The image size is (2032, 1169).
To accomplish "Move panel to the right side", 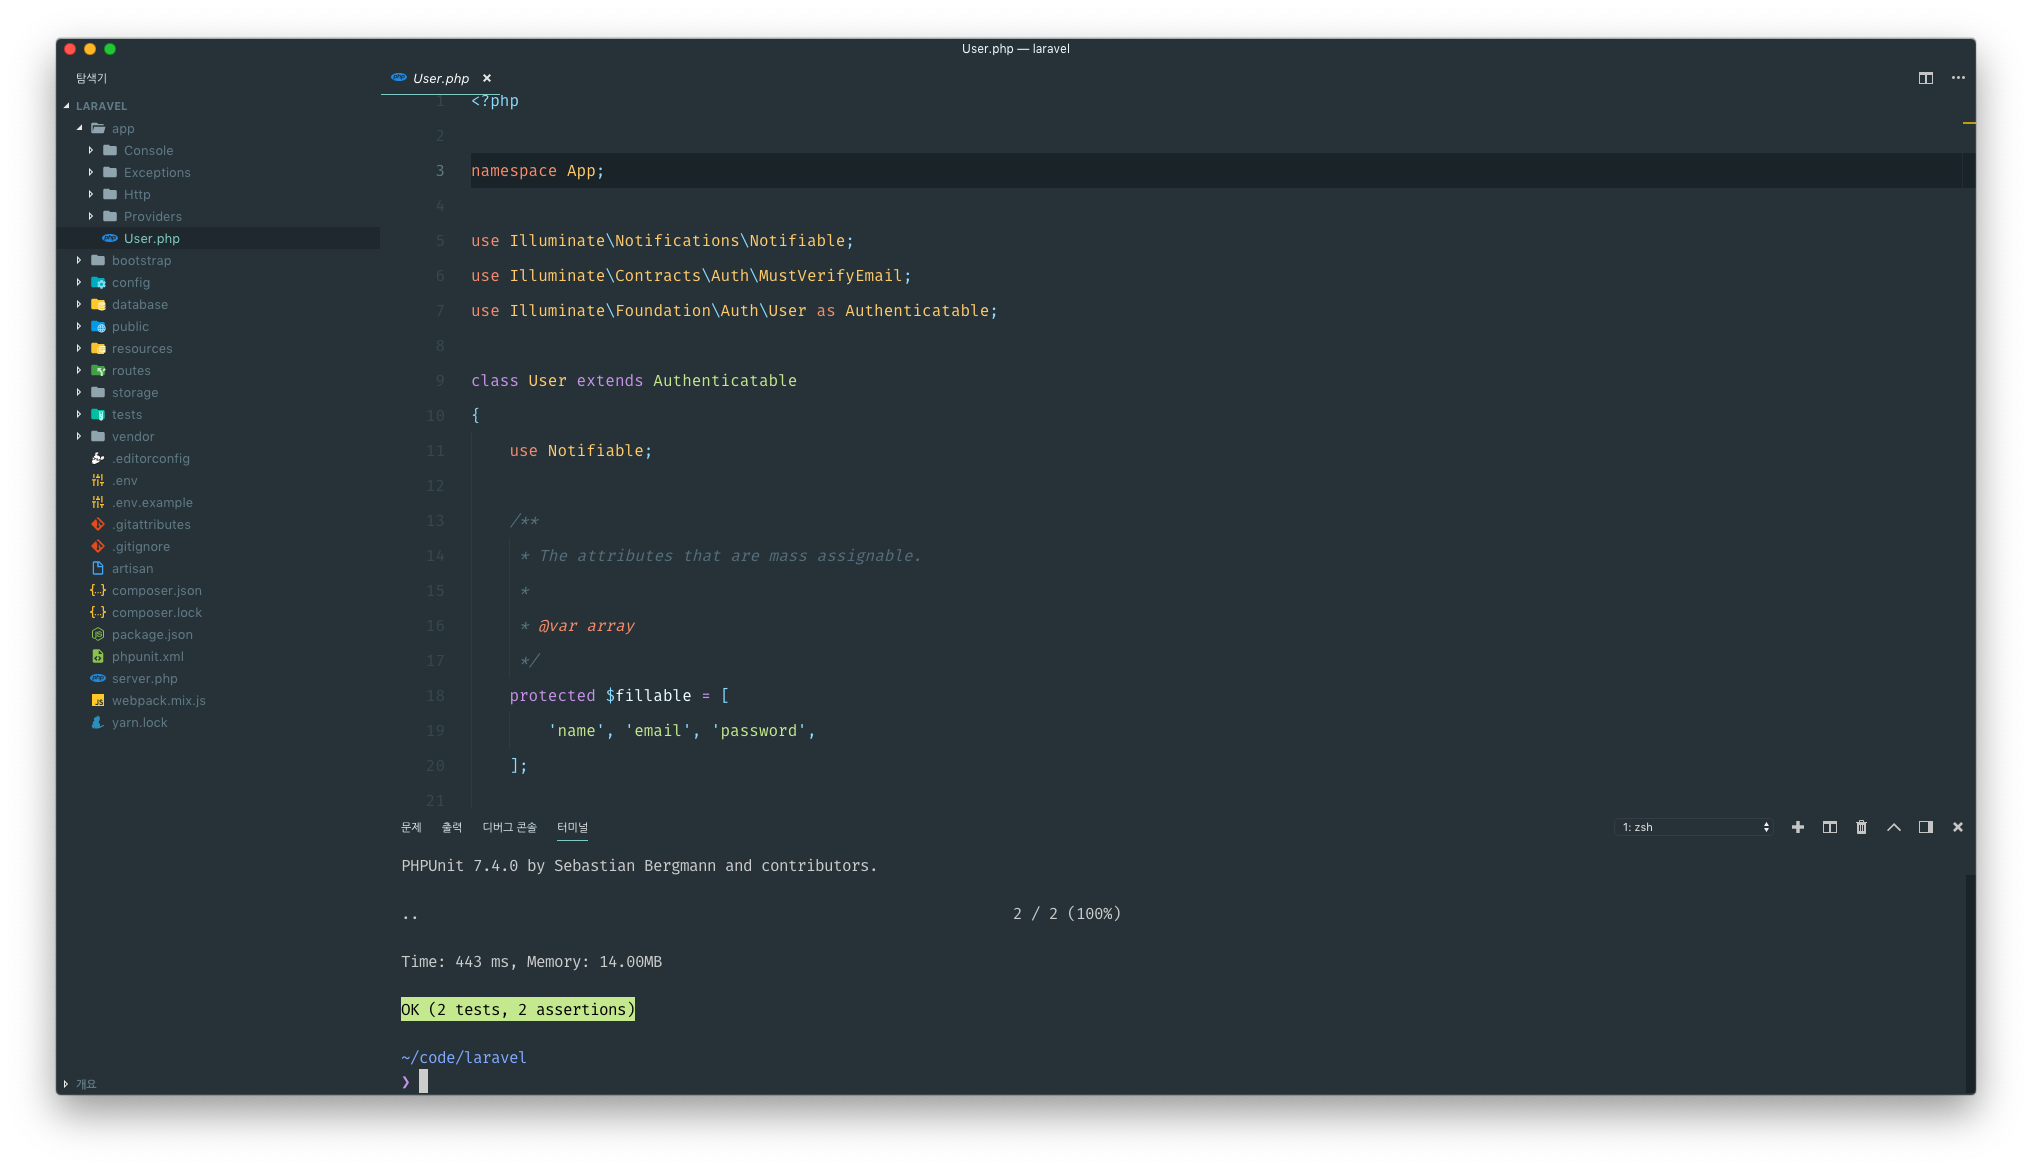I will pos(1925,827).
